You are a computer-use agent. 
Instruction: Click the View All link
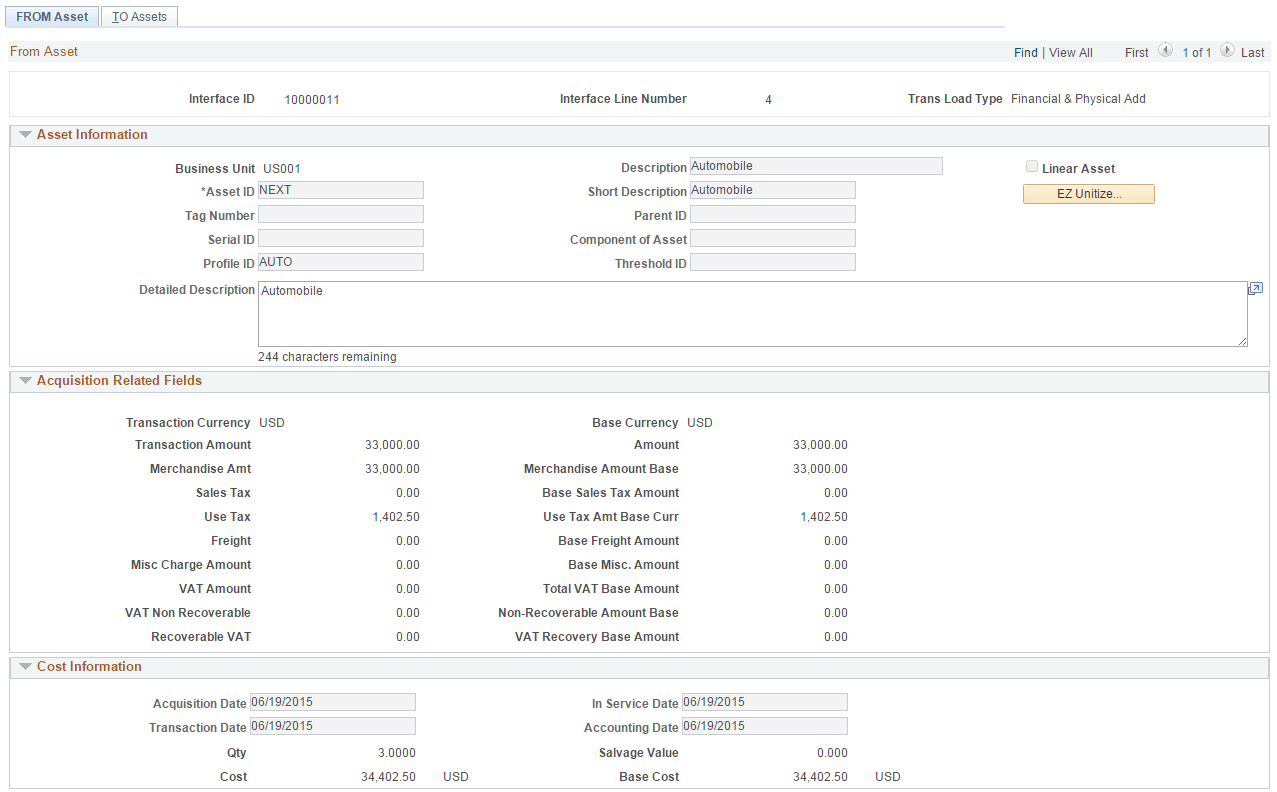coord(1069,52)
